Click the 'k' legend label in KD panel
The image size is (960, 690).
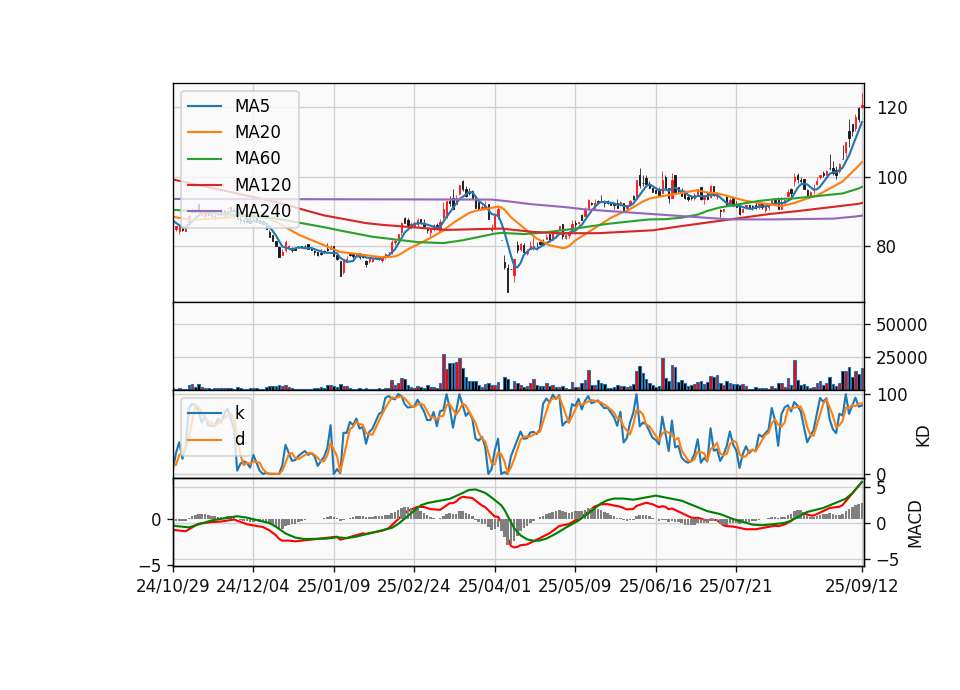coord(239,413)
